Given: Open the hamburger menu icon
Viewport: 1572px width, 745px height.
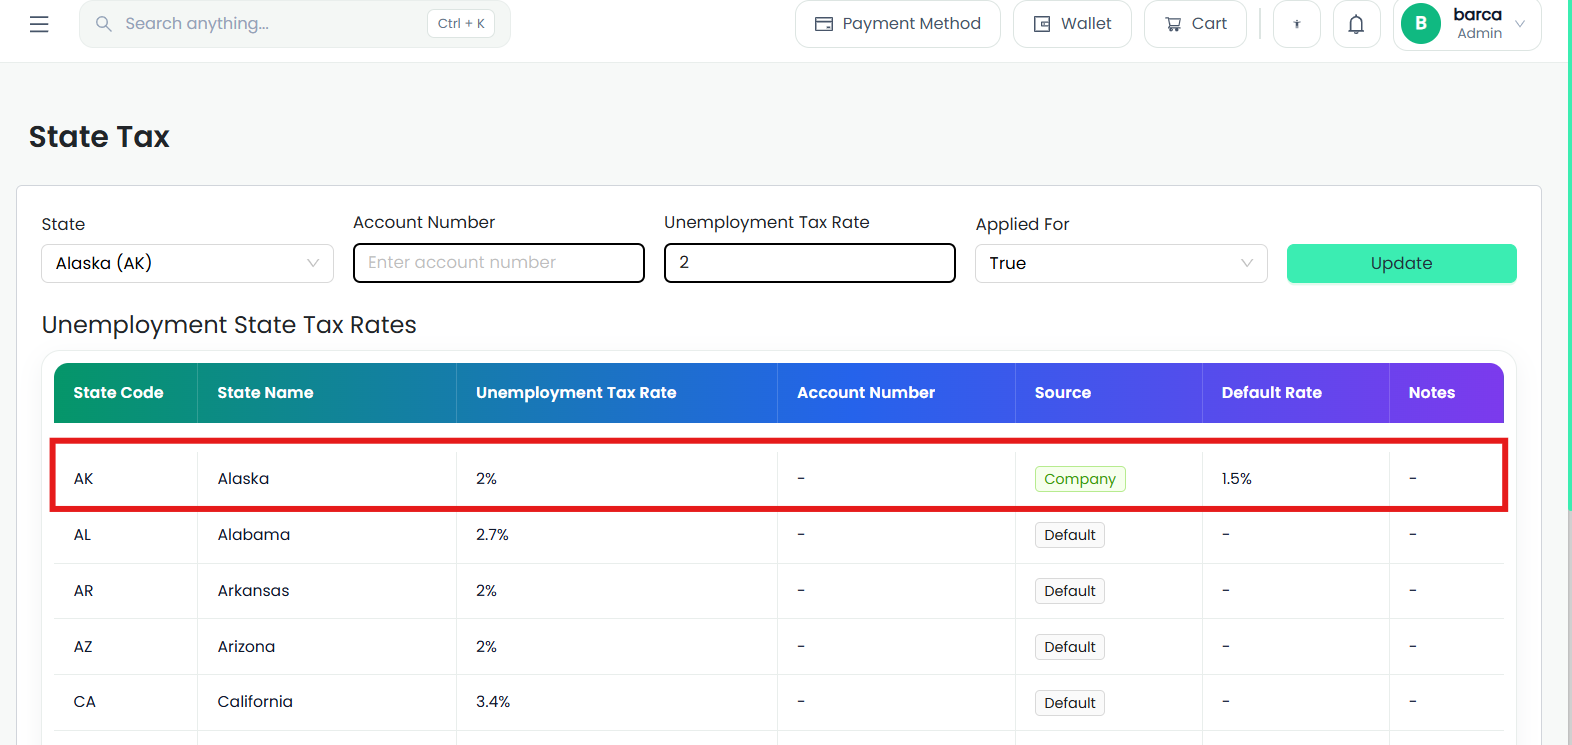Looking at the screenshot, I should (39, 24).
